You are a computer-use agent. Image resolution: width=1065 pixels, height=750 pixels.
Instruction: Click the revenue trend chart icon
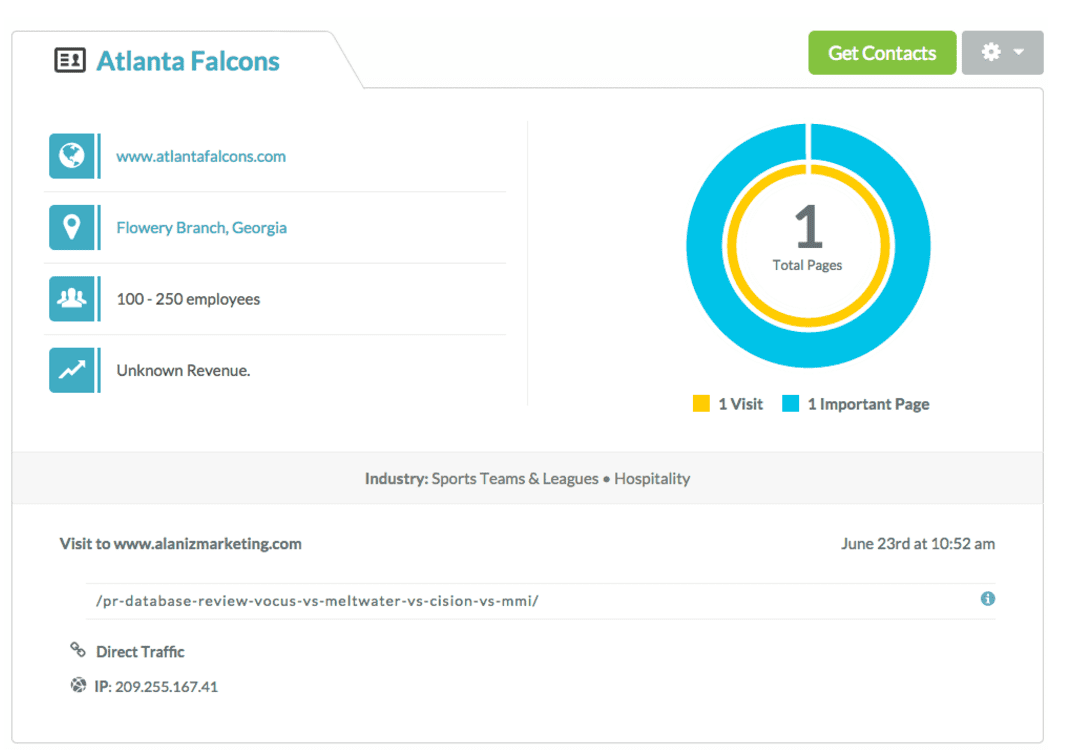71,370
